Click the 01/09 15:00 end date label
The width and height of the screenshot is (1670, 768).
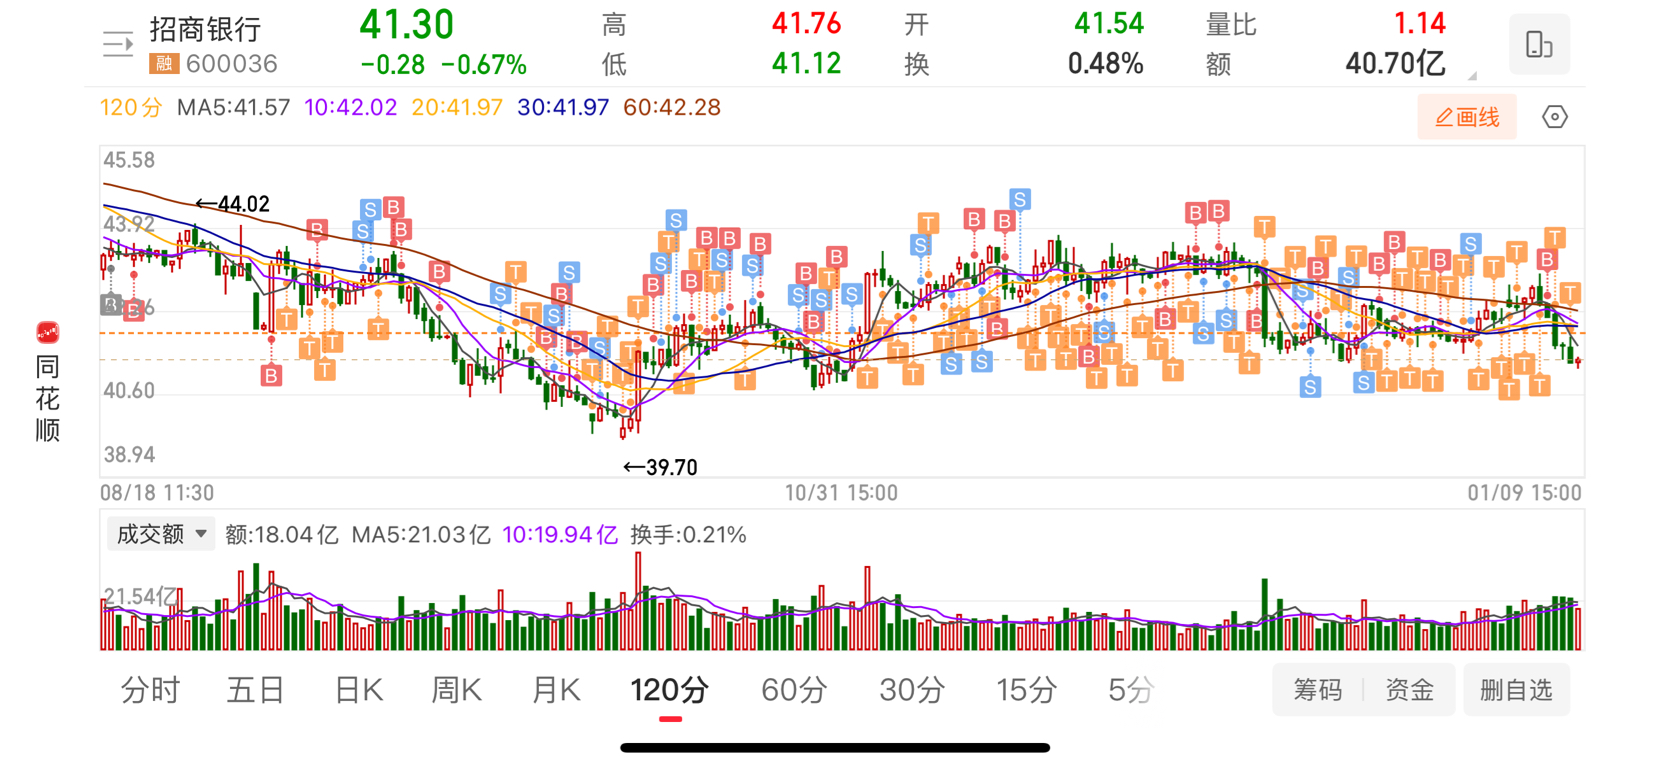tap(1525, 493)
